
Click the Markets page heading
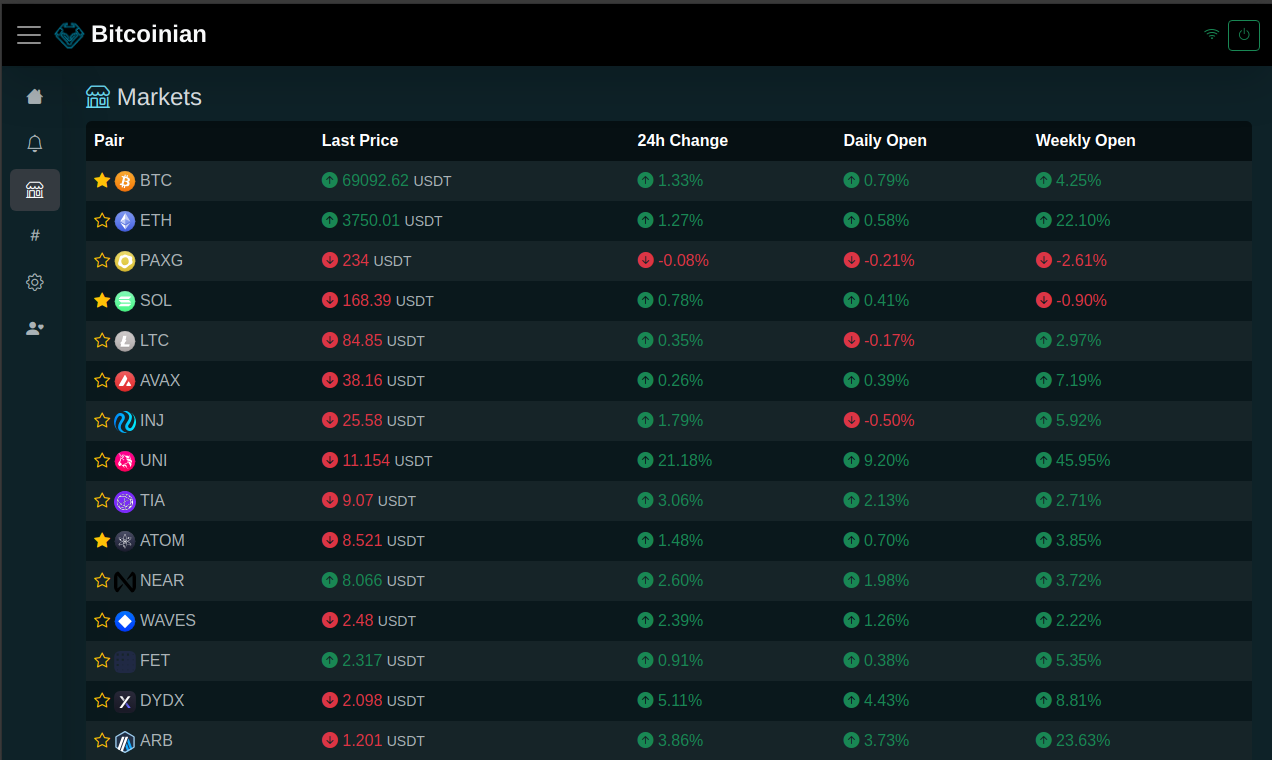(159, 97)
